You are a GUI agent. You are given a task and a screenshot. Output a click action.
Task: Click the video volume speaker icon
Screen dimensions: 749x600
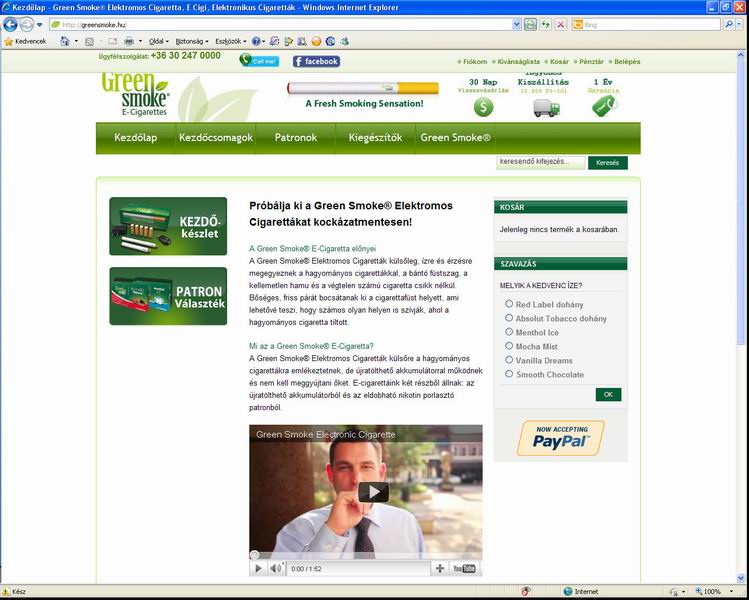(x=276, y=568)
